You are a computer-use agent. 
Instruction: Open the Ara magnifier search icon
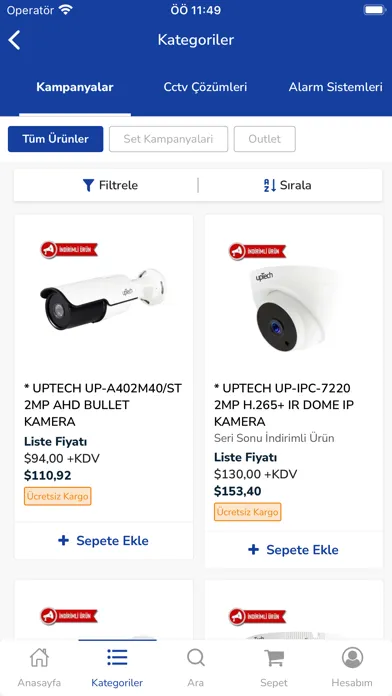pyautogui.click(x=195, y=657)
